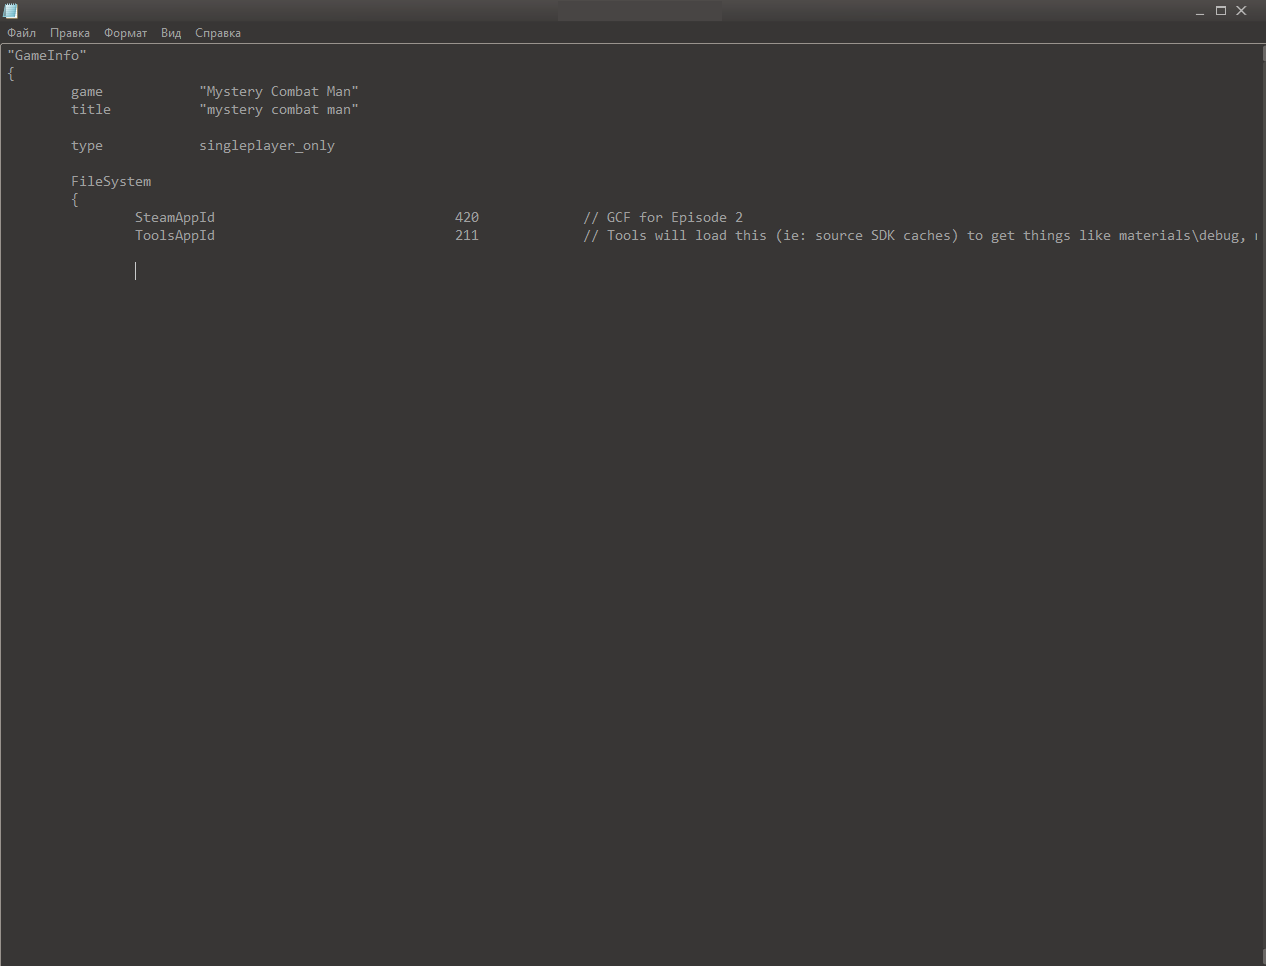
Task: Open the Файл menu
Action: 21,33
